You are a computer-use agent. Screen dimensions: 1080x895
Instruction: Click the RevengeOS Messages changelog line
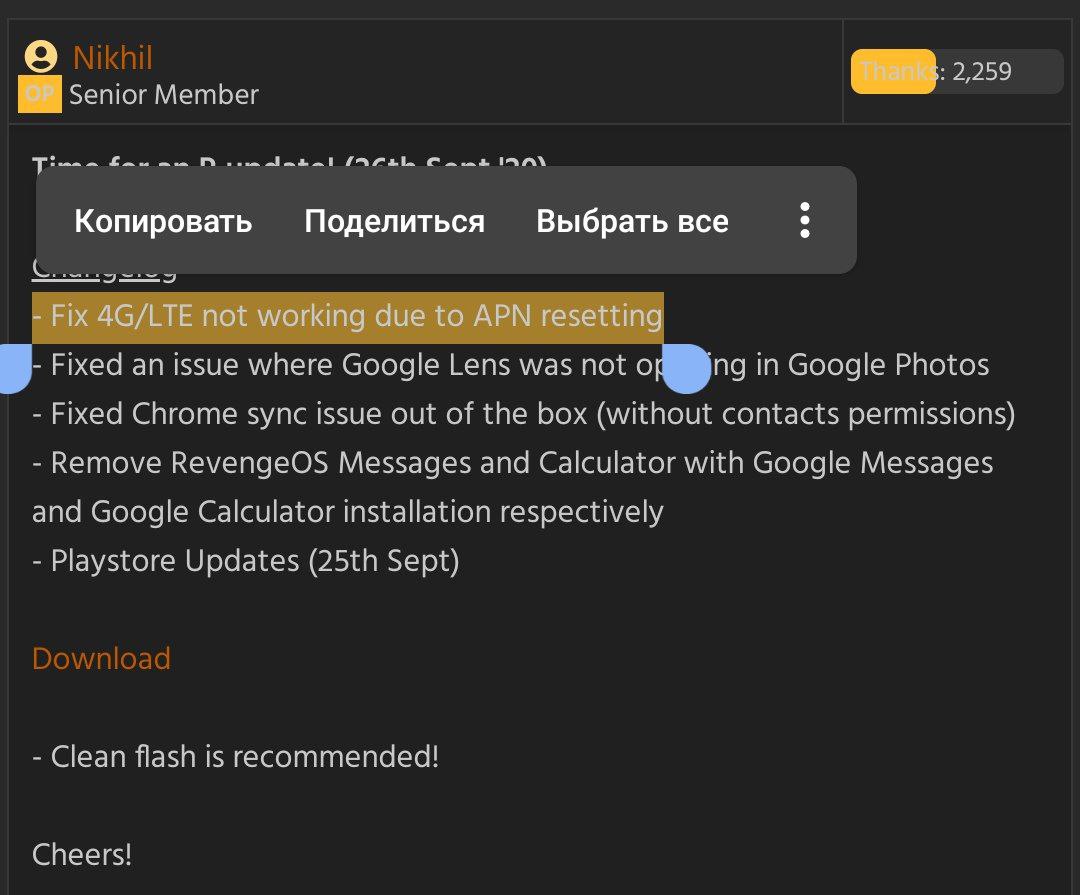pyautogui.click(x=512, y=487)
